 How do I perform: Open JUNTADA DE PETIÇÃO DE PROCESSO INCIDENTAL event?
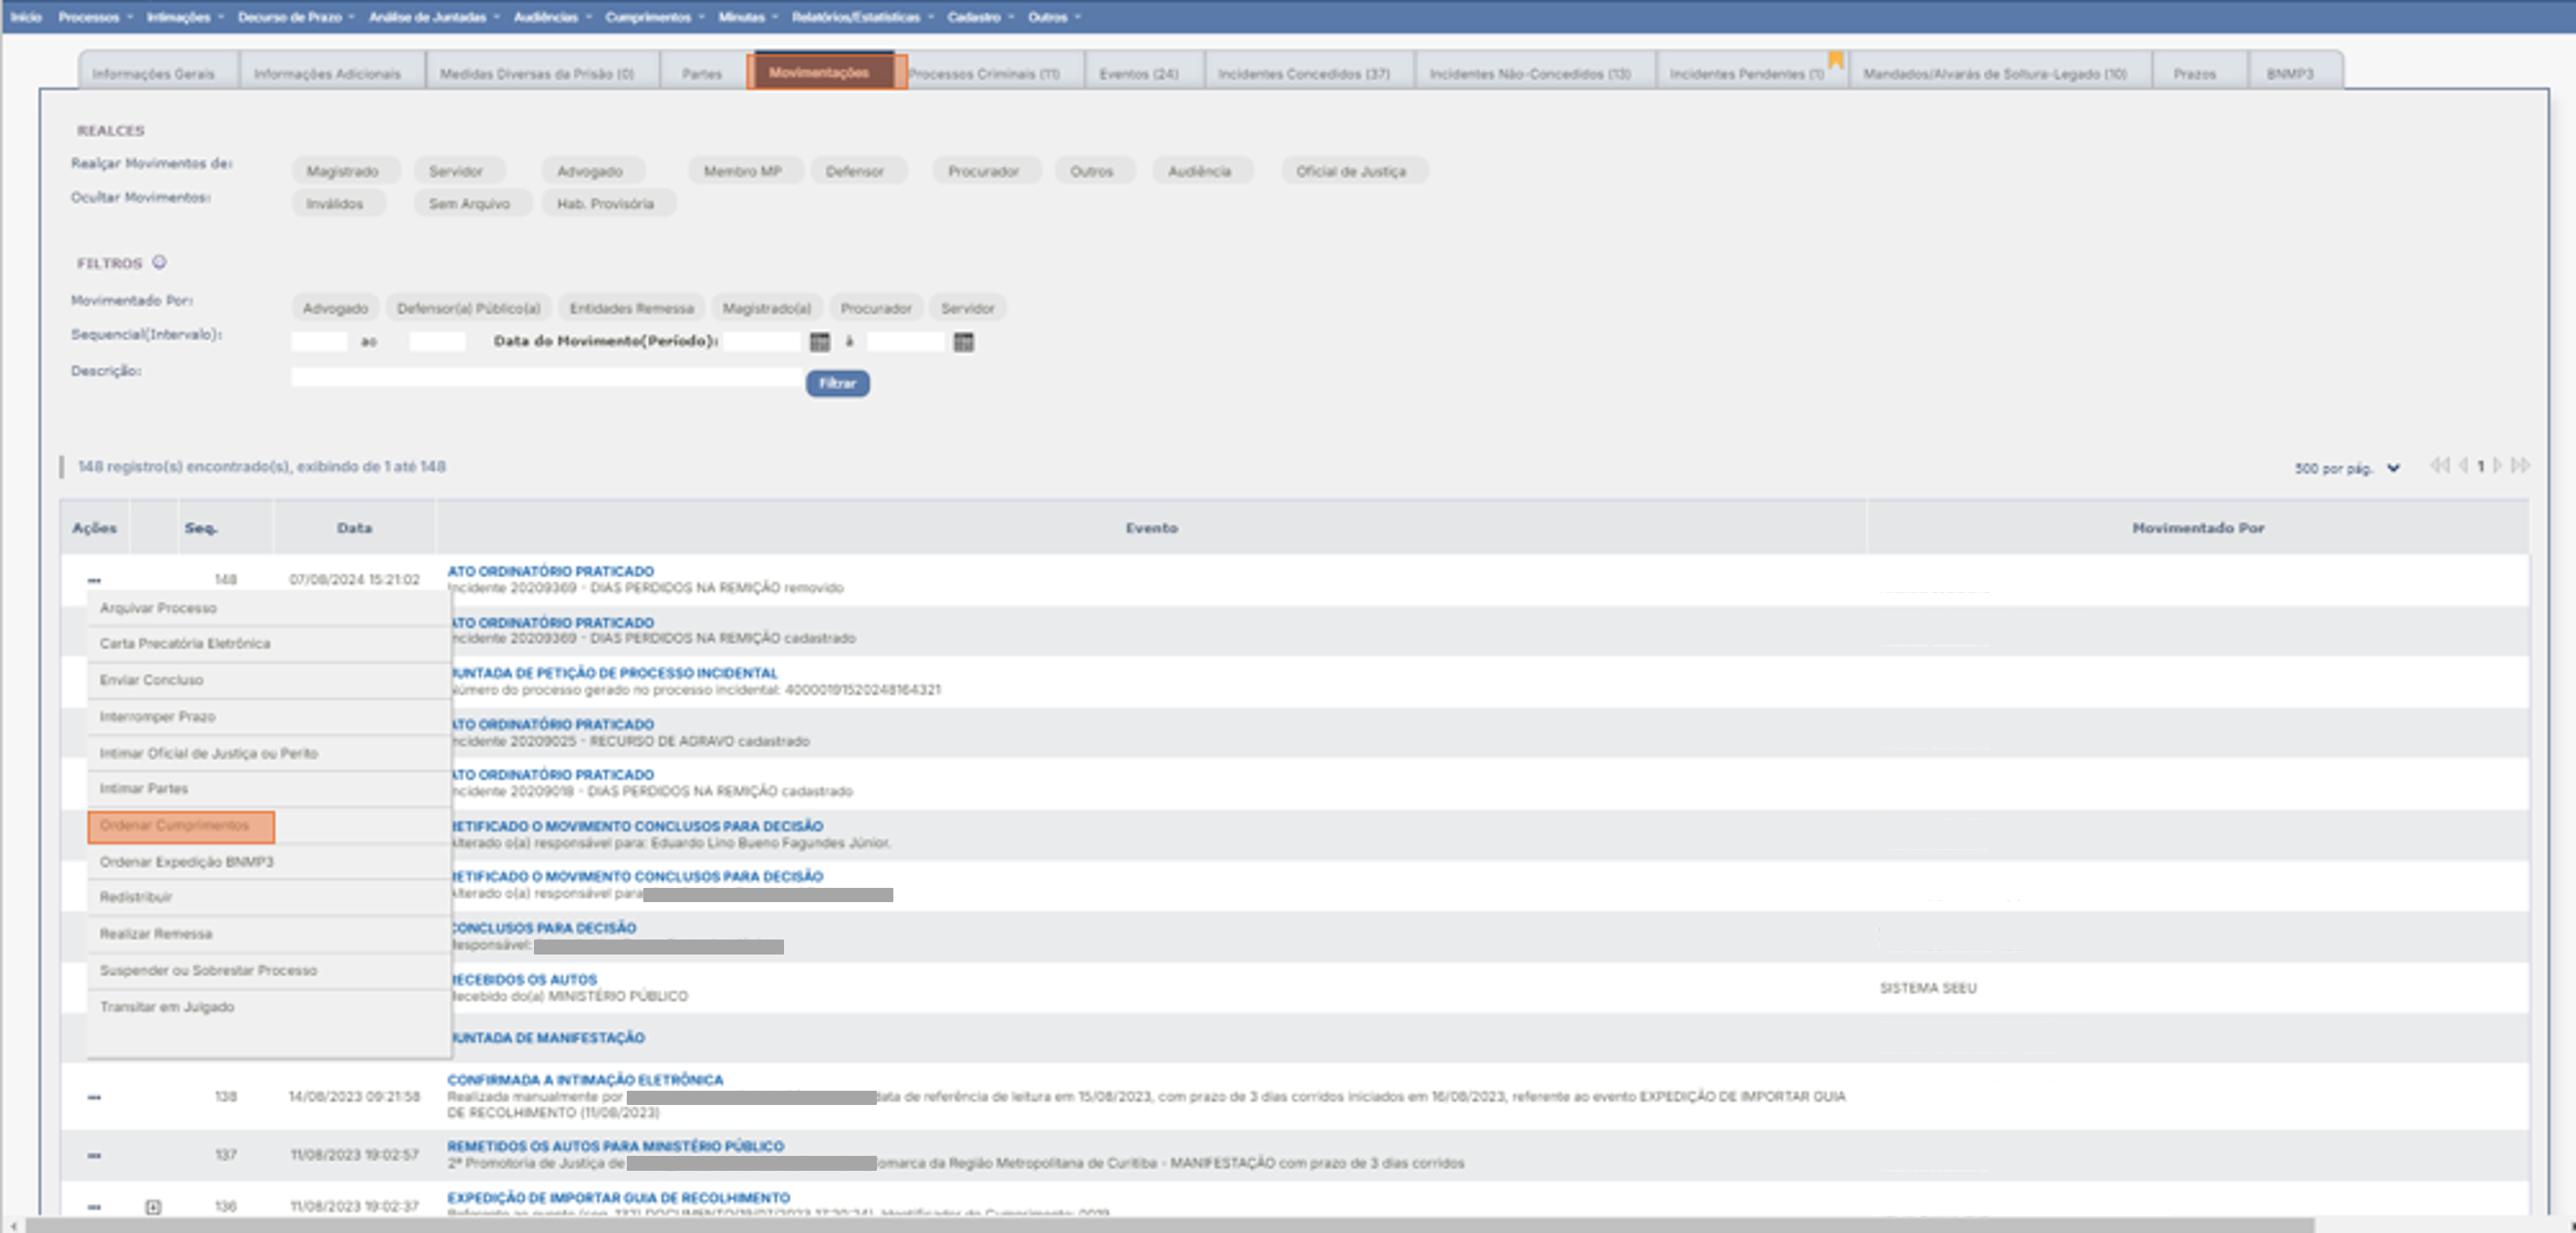click(x=614, y=673)
